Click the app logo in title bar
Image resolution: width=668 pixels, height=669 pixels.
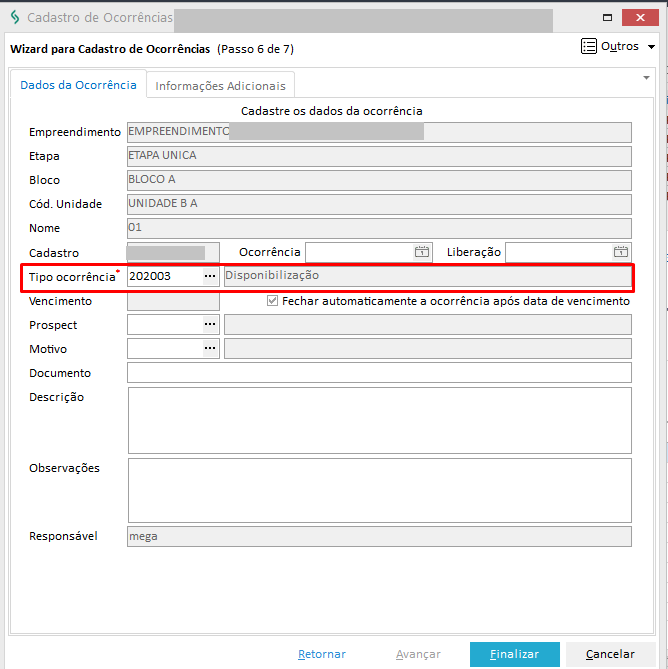14,18
